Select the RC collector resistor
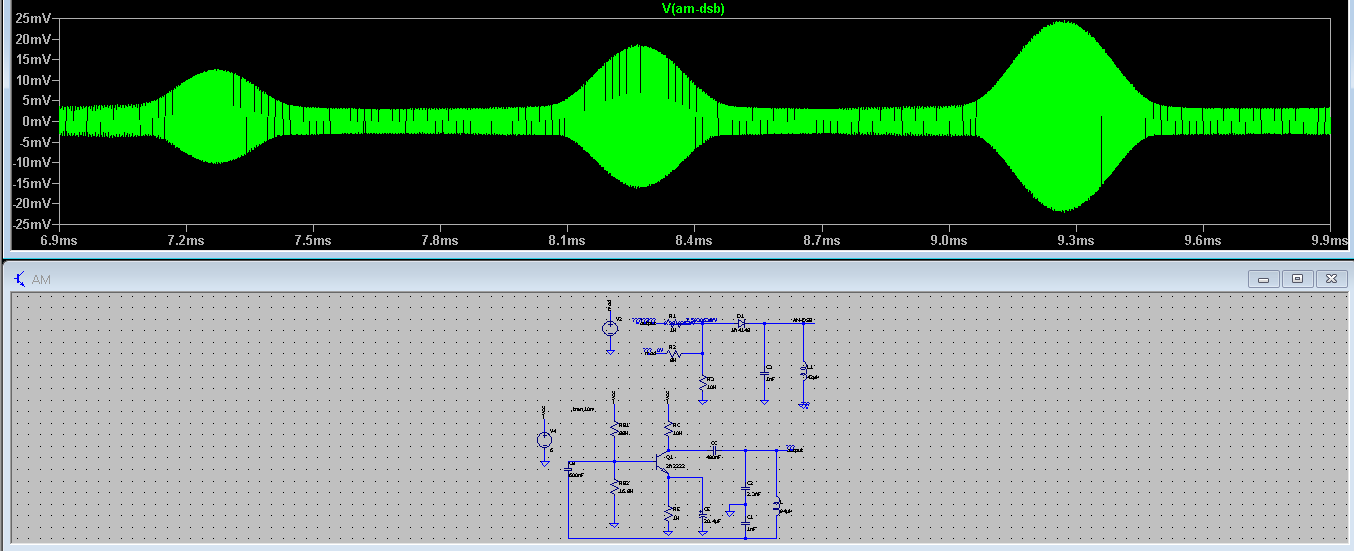1354x551 pixels. 668,428
